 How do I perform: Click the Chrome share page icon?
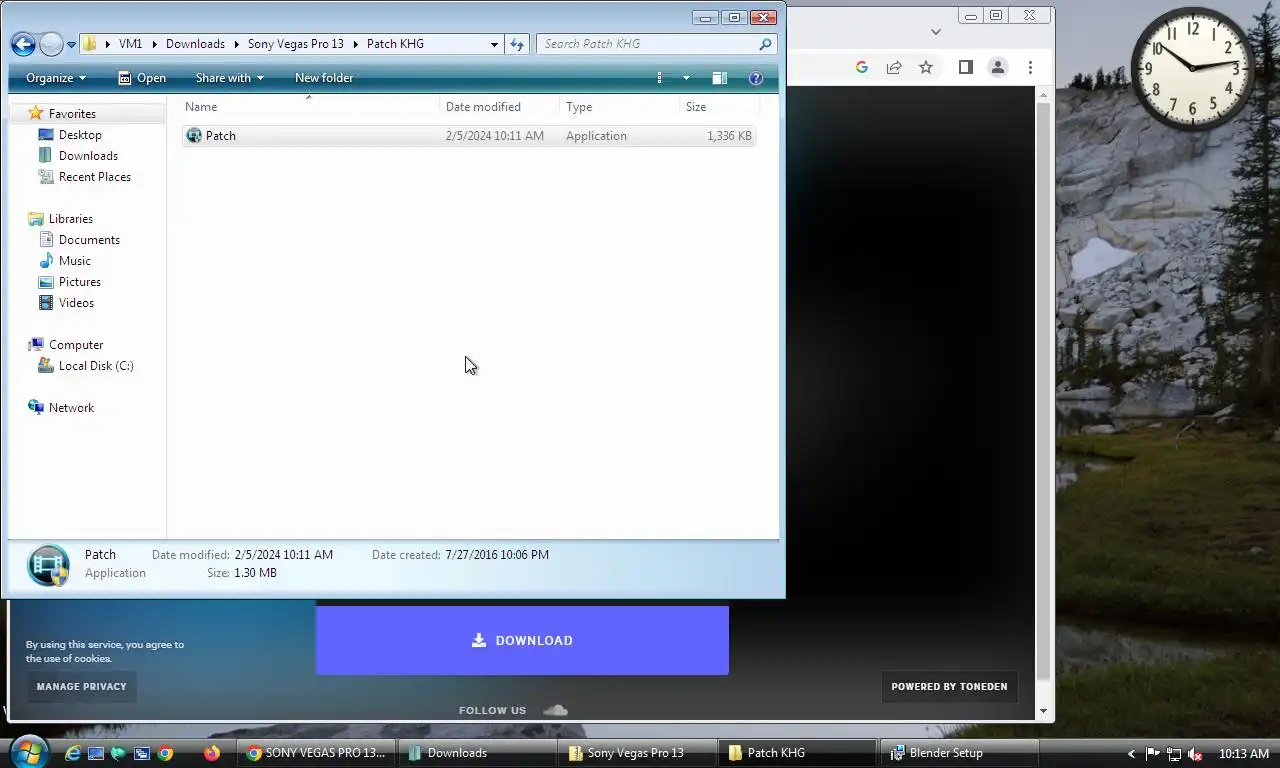(894, 67)
